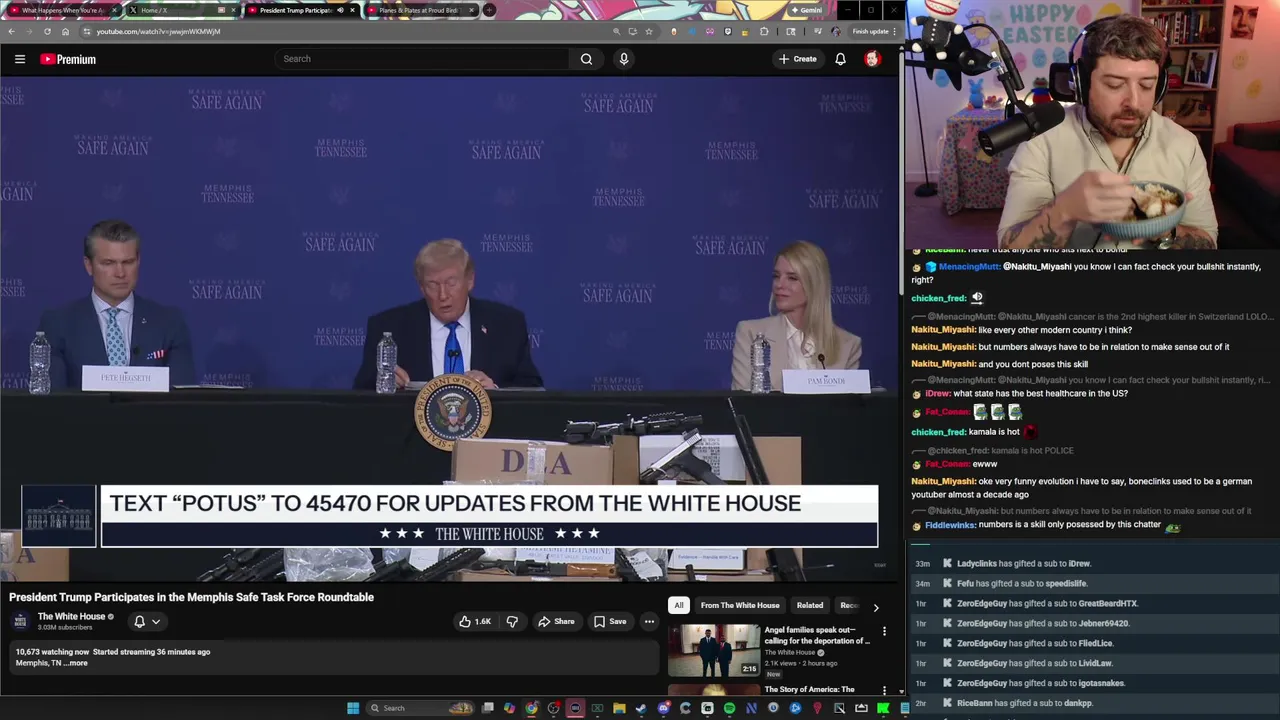Screen dimensions: 1280x720
Task: Click the YouTube search magnifier button
Action: [586, 59]
